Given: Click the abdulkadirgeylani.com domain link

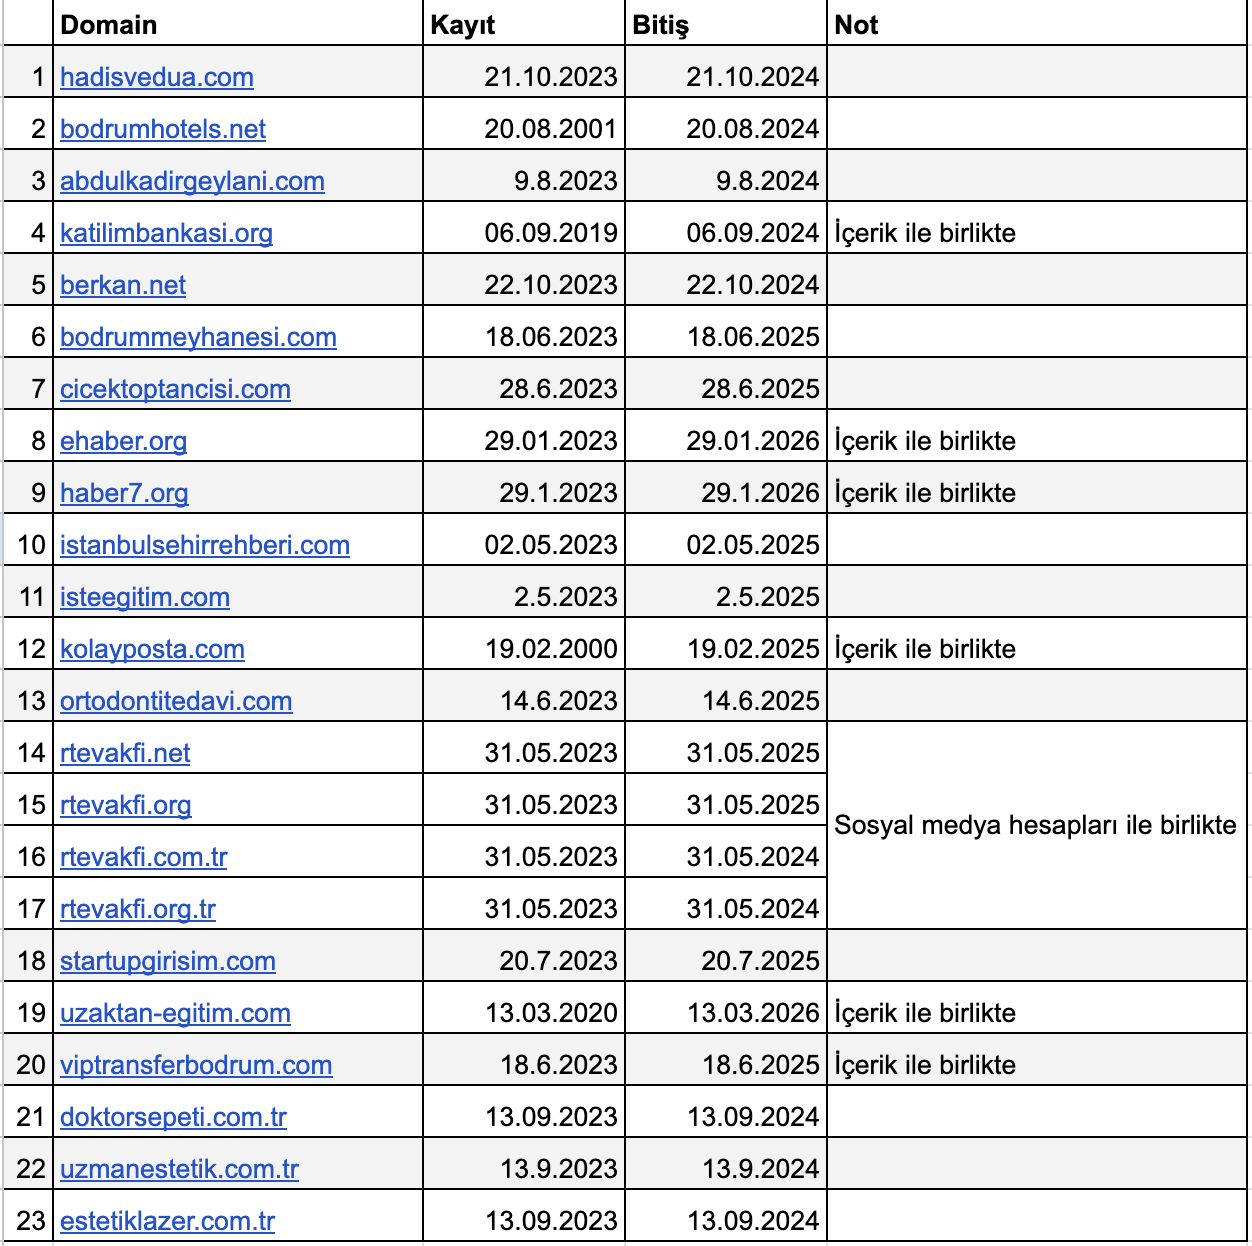Looking at the screenshot, I should [192, 181].
